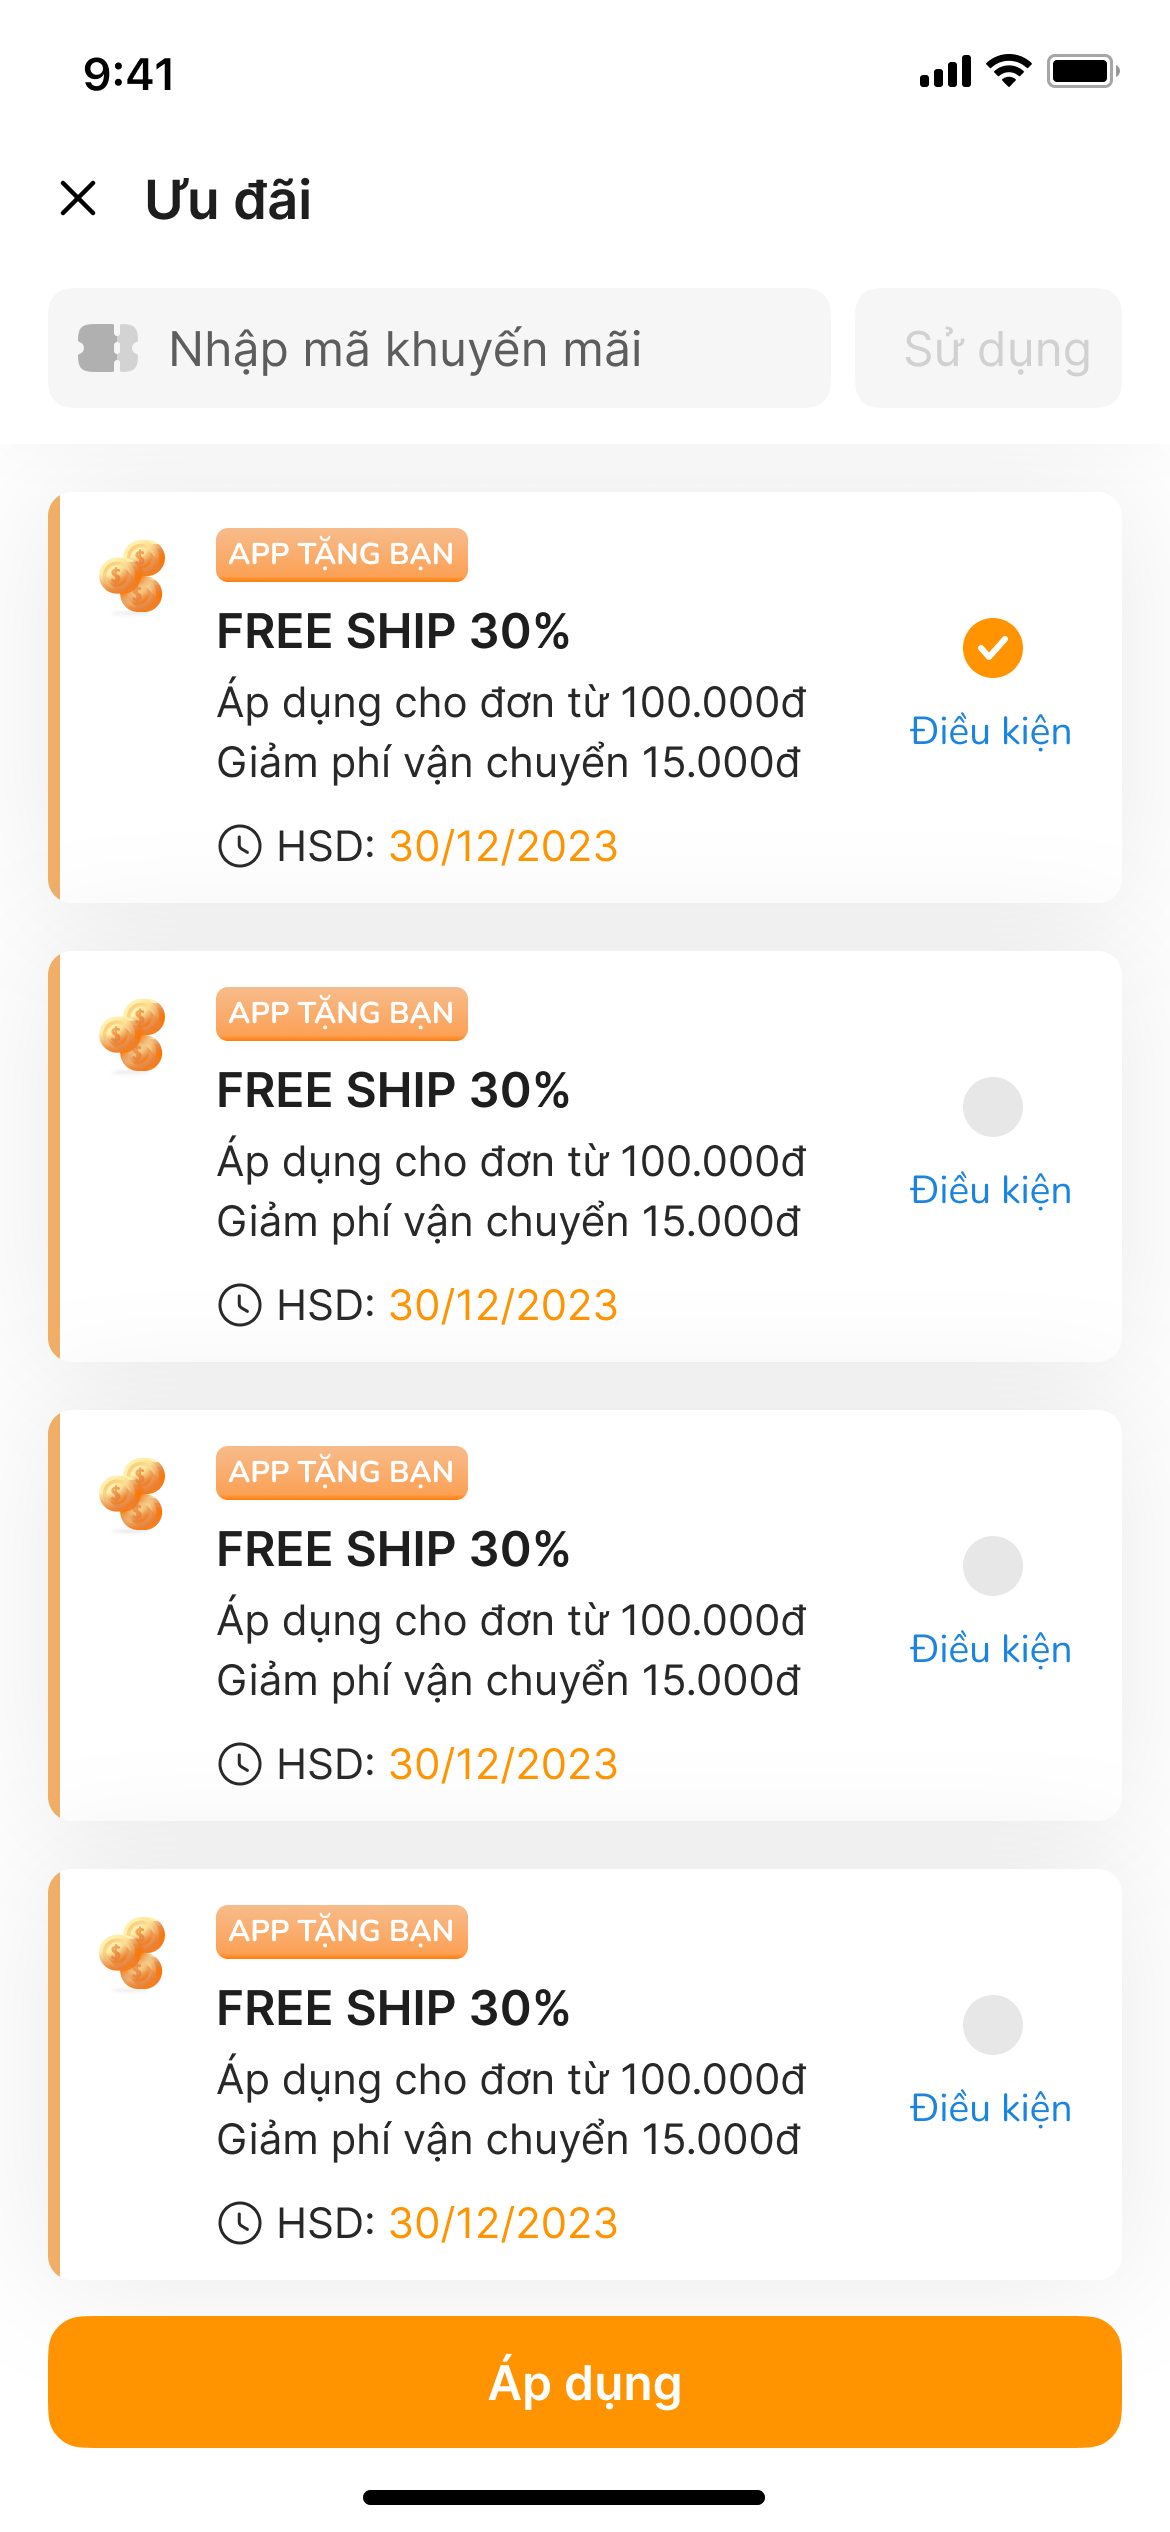This screenshot has height=2532, width=1170.
Task: Focus the Nhập mã khuyến mãi field
Action: [480, 348]
